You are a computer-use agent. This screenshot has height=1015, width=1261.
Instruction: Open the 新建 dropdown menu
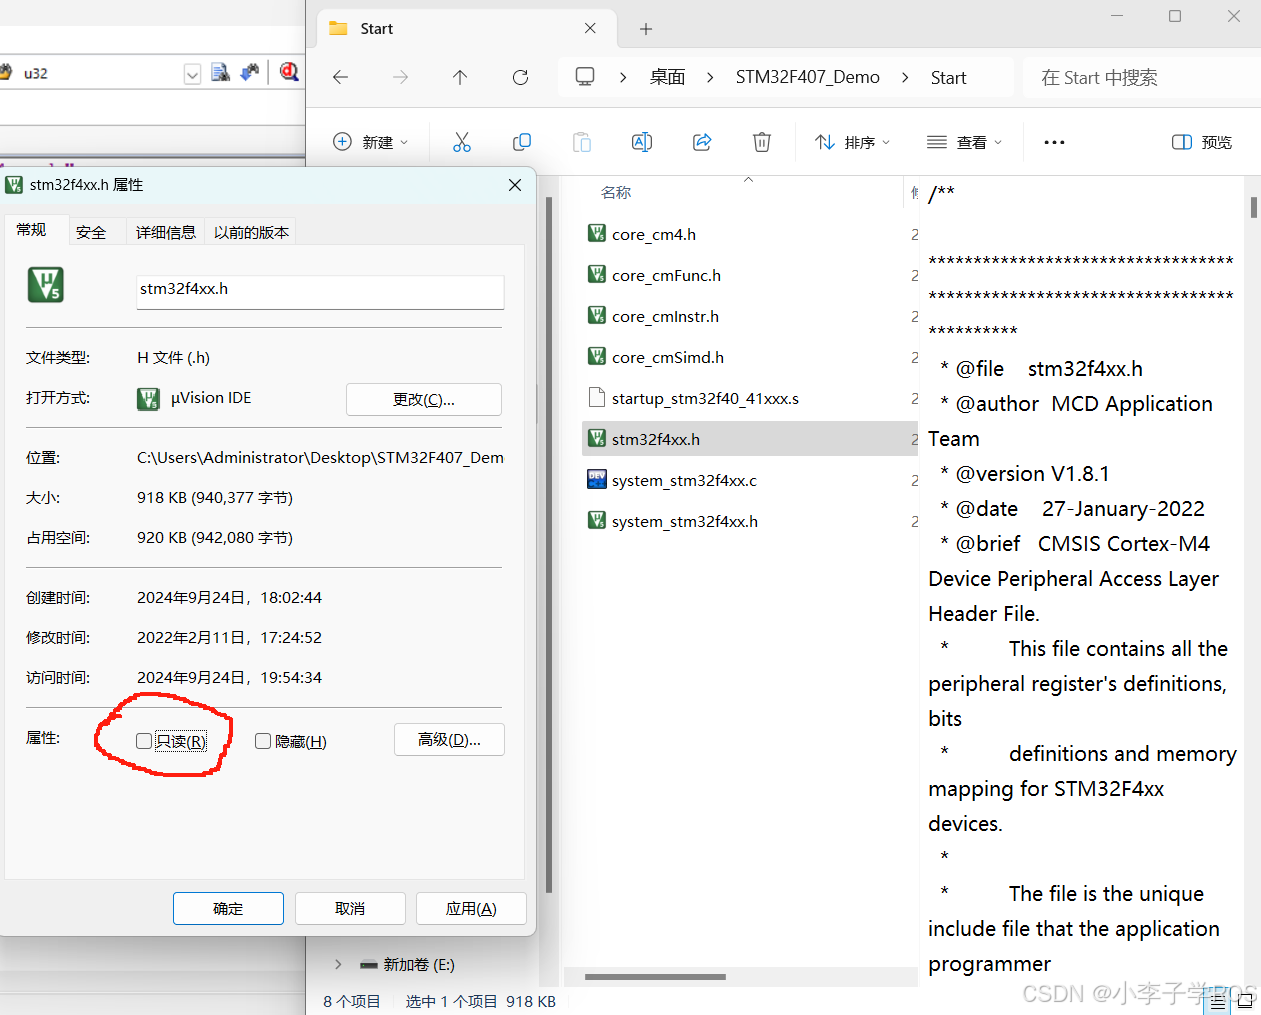(x=371, y=141)
